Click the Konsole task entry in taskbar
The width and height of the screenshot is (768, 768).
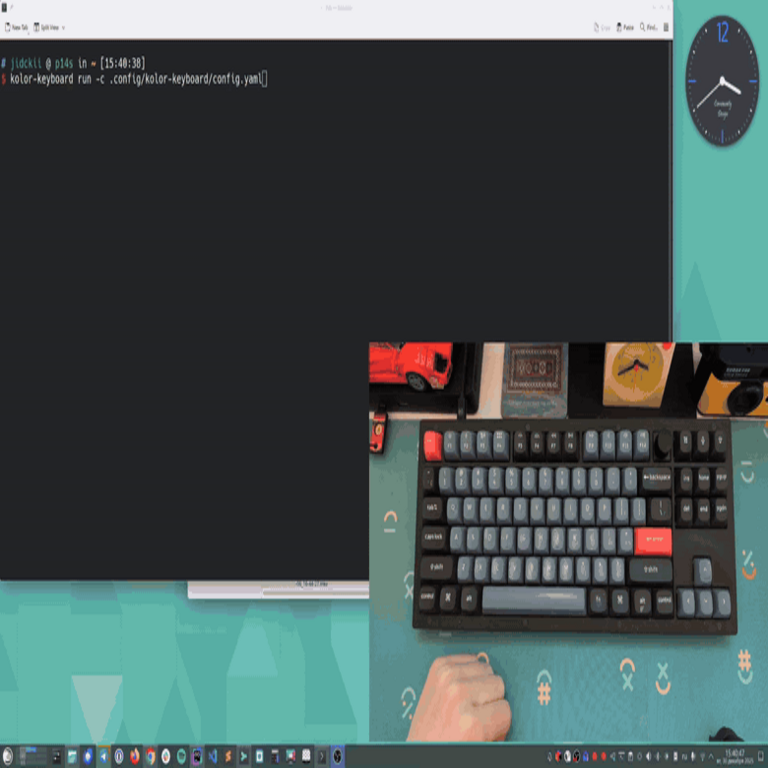[322, 757]
